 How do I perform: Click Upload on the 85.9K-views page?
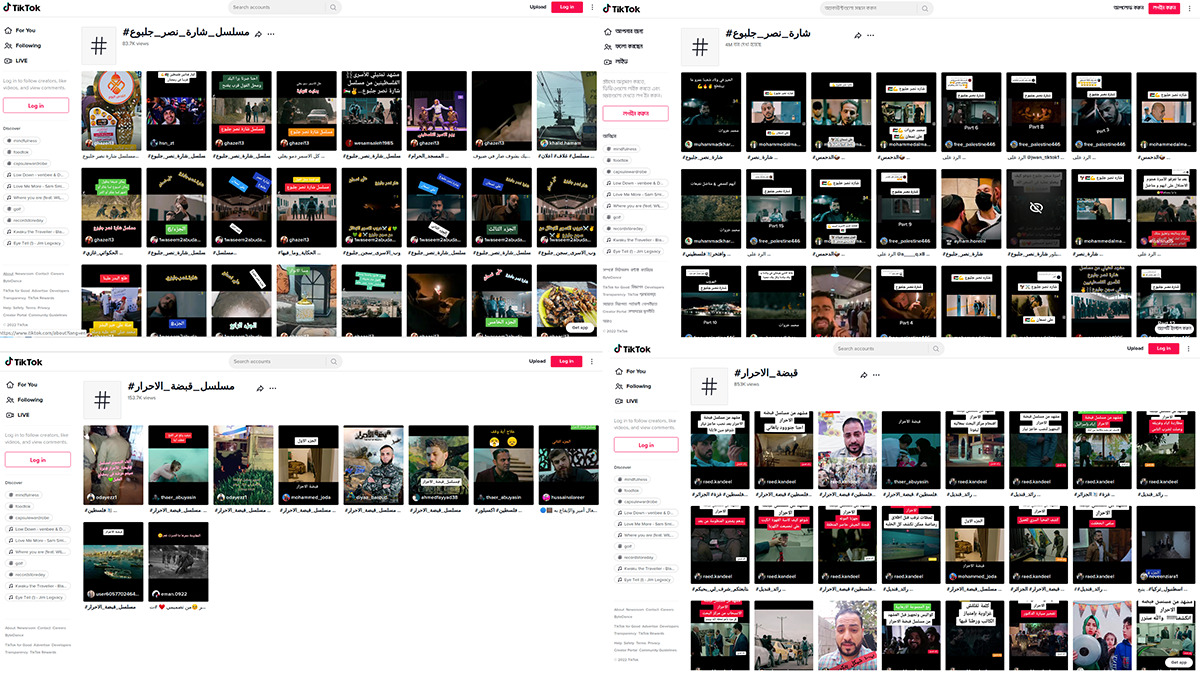point(1135,349)
